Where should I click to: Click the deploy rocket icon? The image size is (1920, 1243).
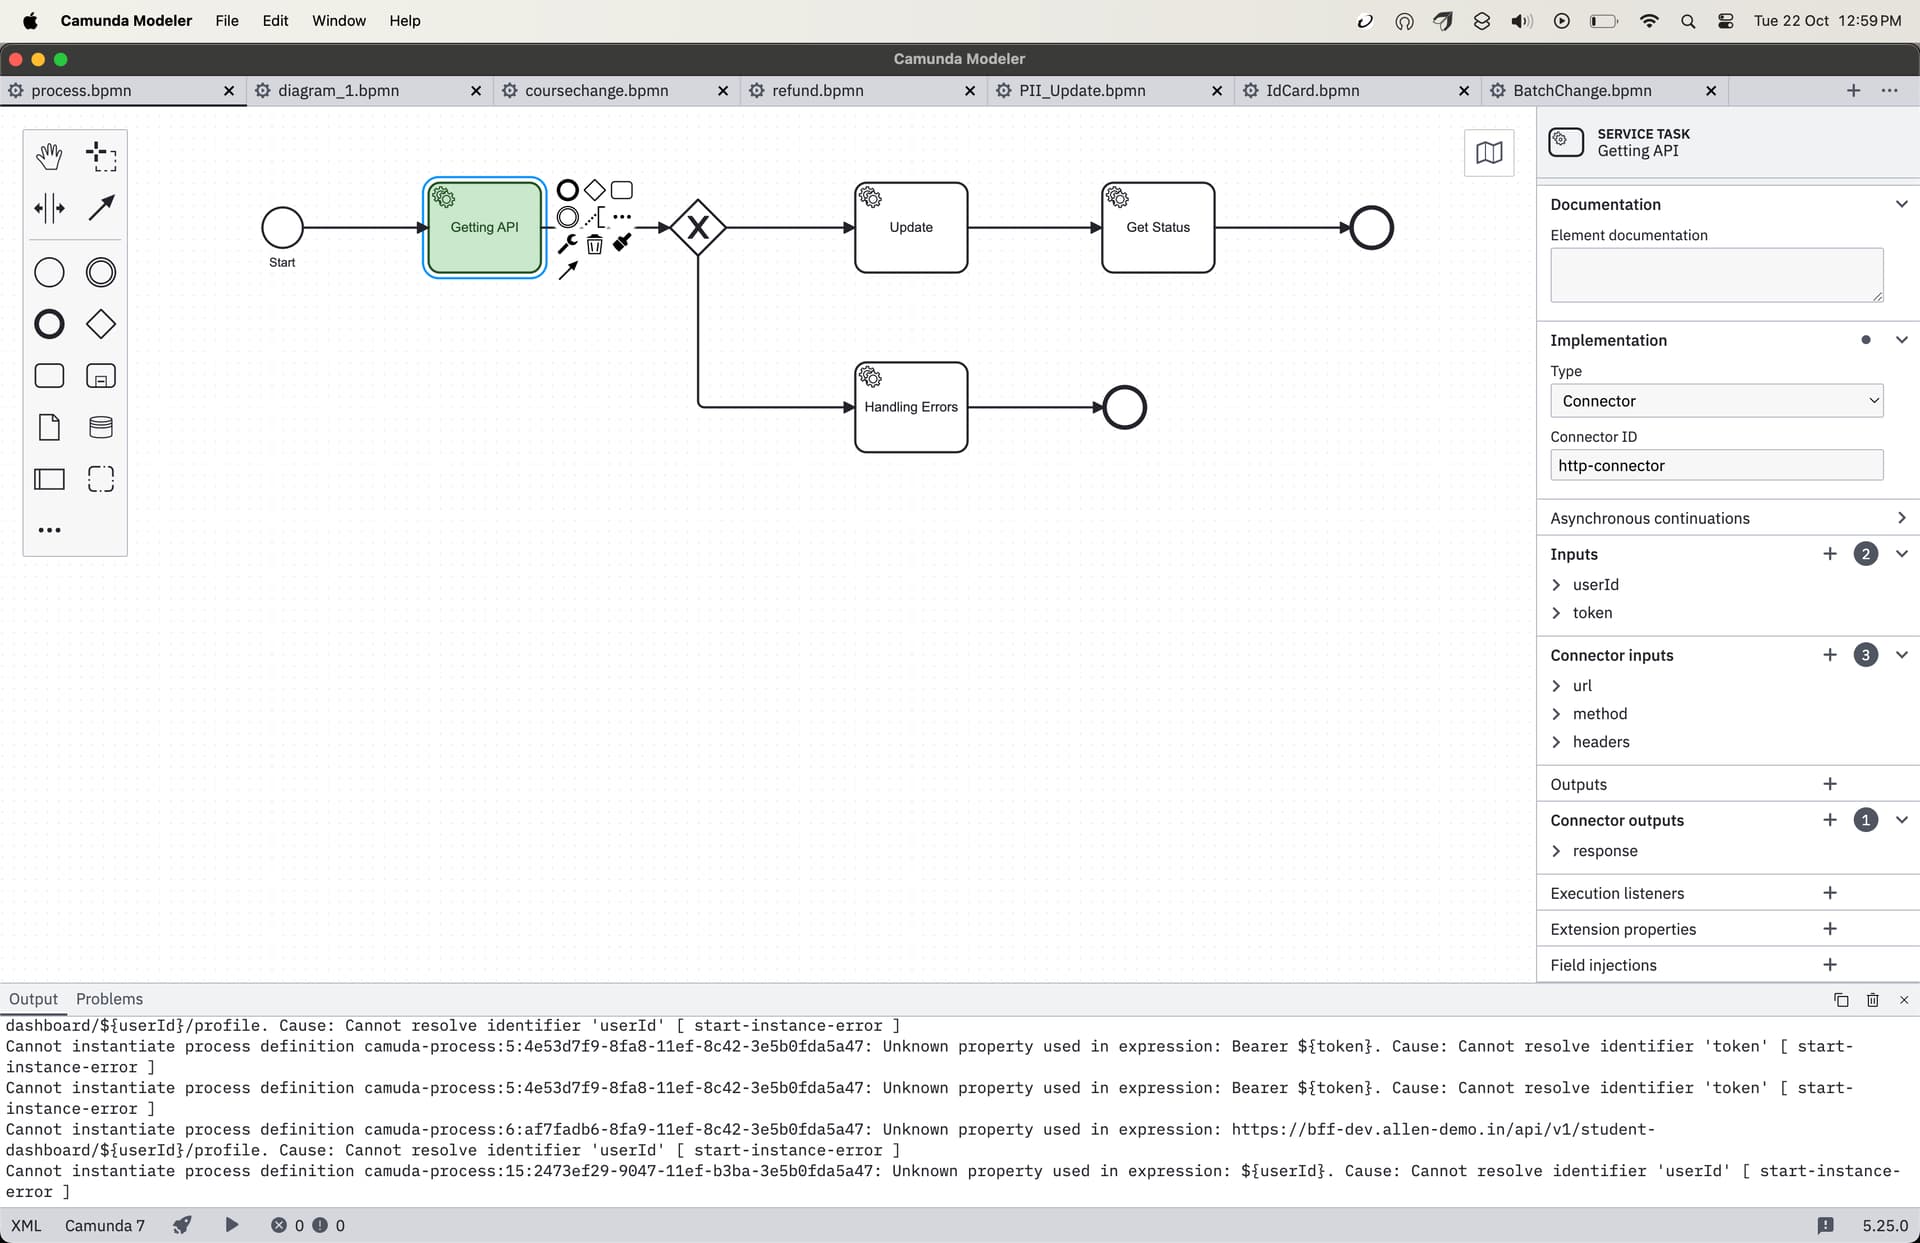[182, 1225]
